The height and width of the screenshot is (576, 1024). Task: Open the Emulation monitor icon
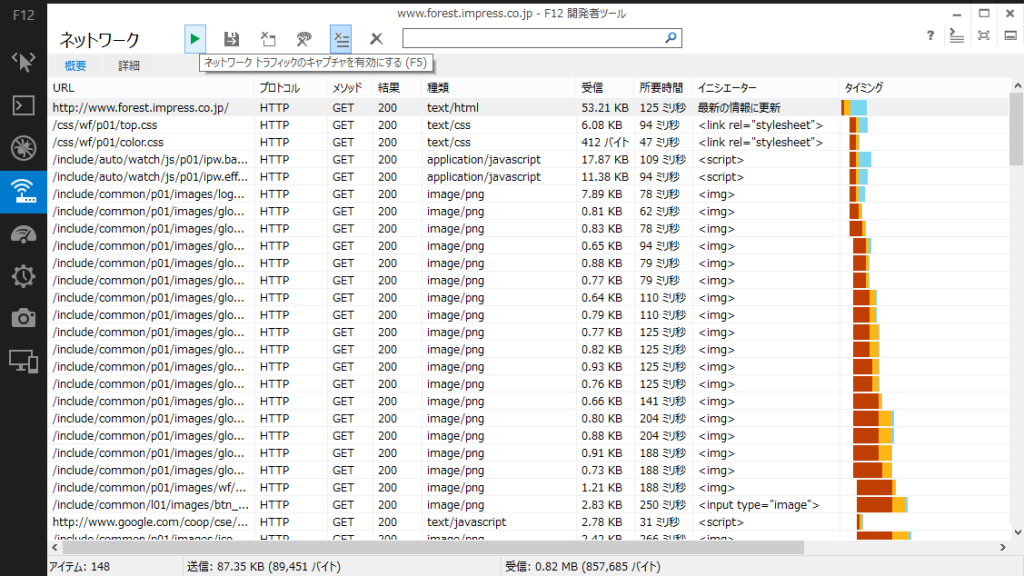click(x=24, y=361)
